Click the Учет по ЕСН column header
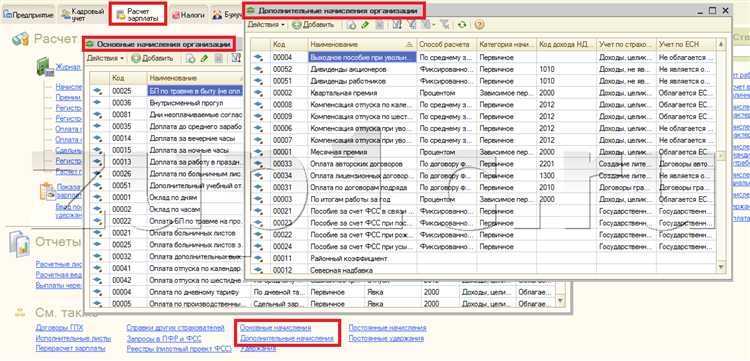 click(x=686, y=44)
